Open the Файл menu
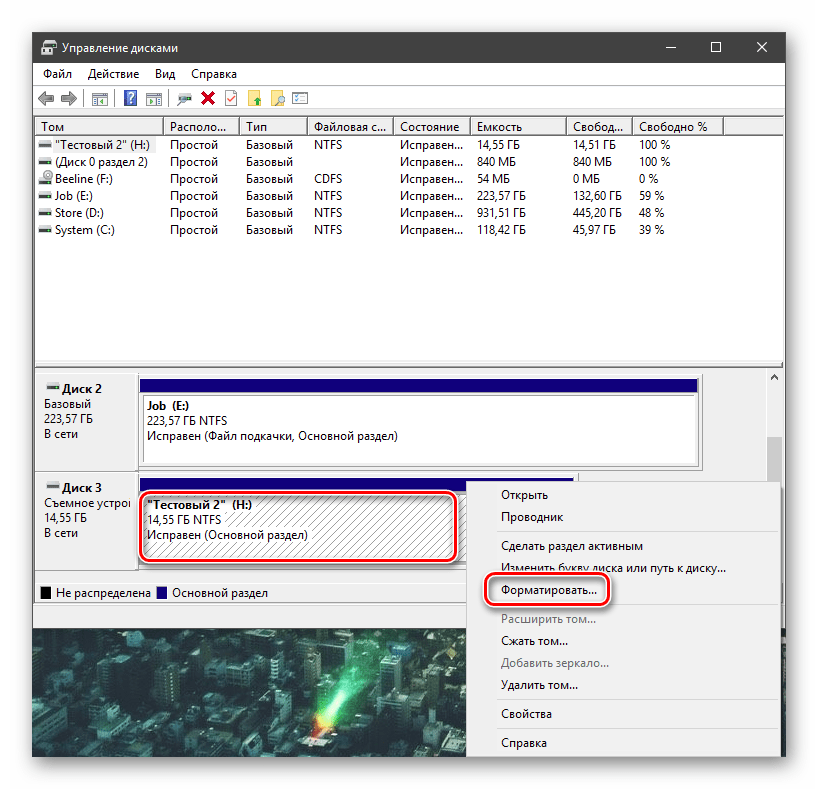This screenshot has width=818, height=789. tap(57, 74)
